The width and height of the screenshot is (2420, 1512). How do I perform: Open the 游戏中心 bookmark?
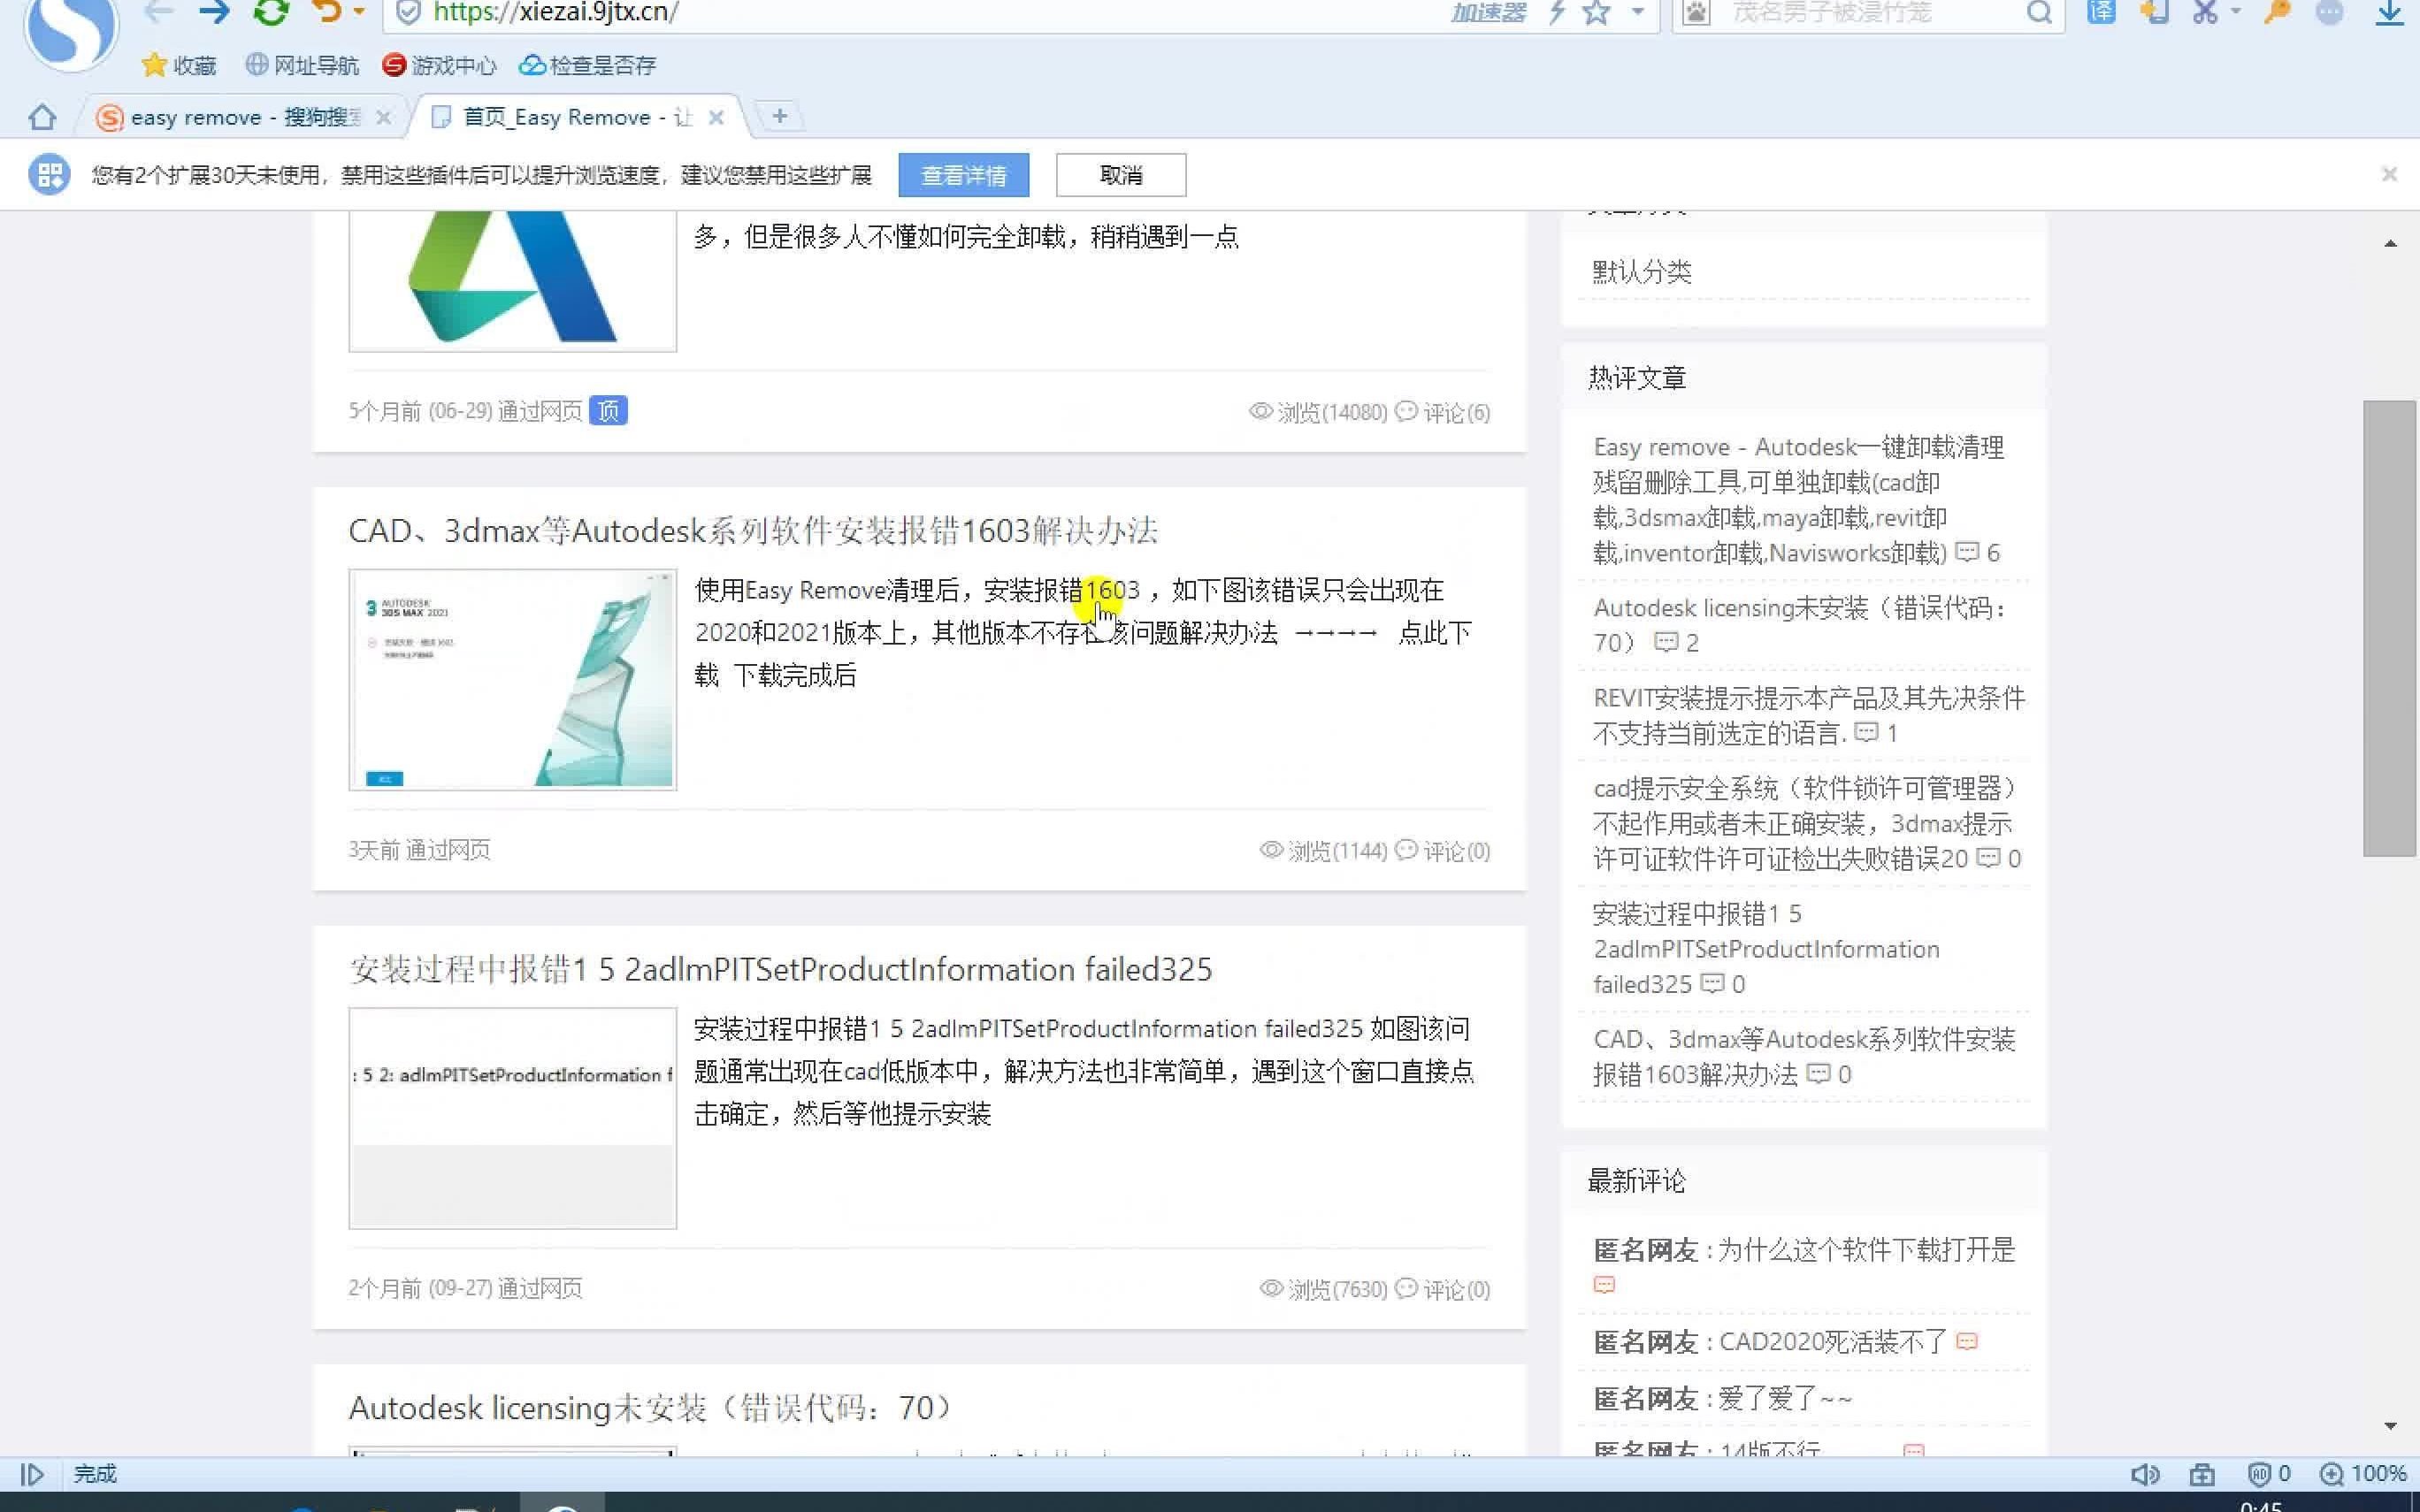pos(439,65)
